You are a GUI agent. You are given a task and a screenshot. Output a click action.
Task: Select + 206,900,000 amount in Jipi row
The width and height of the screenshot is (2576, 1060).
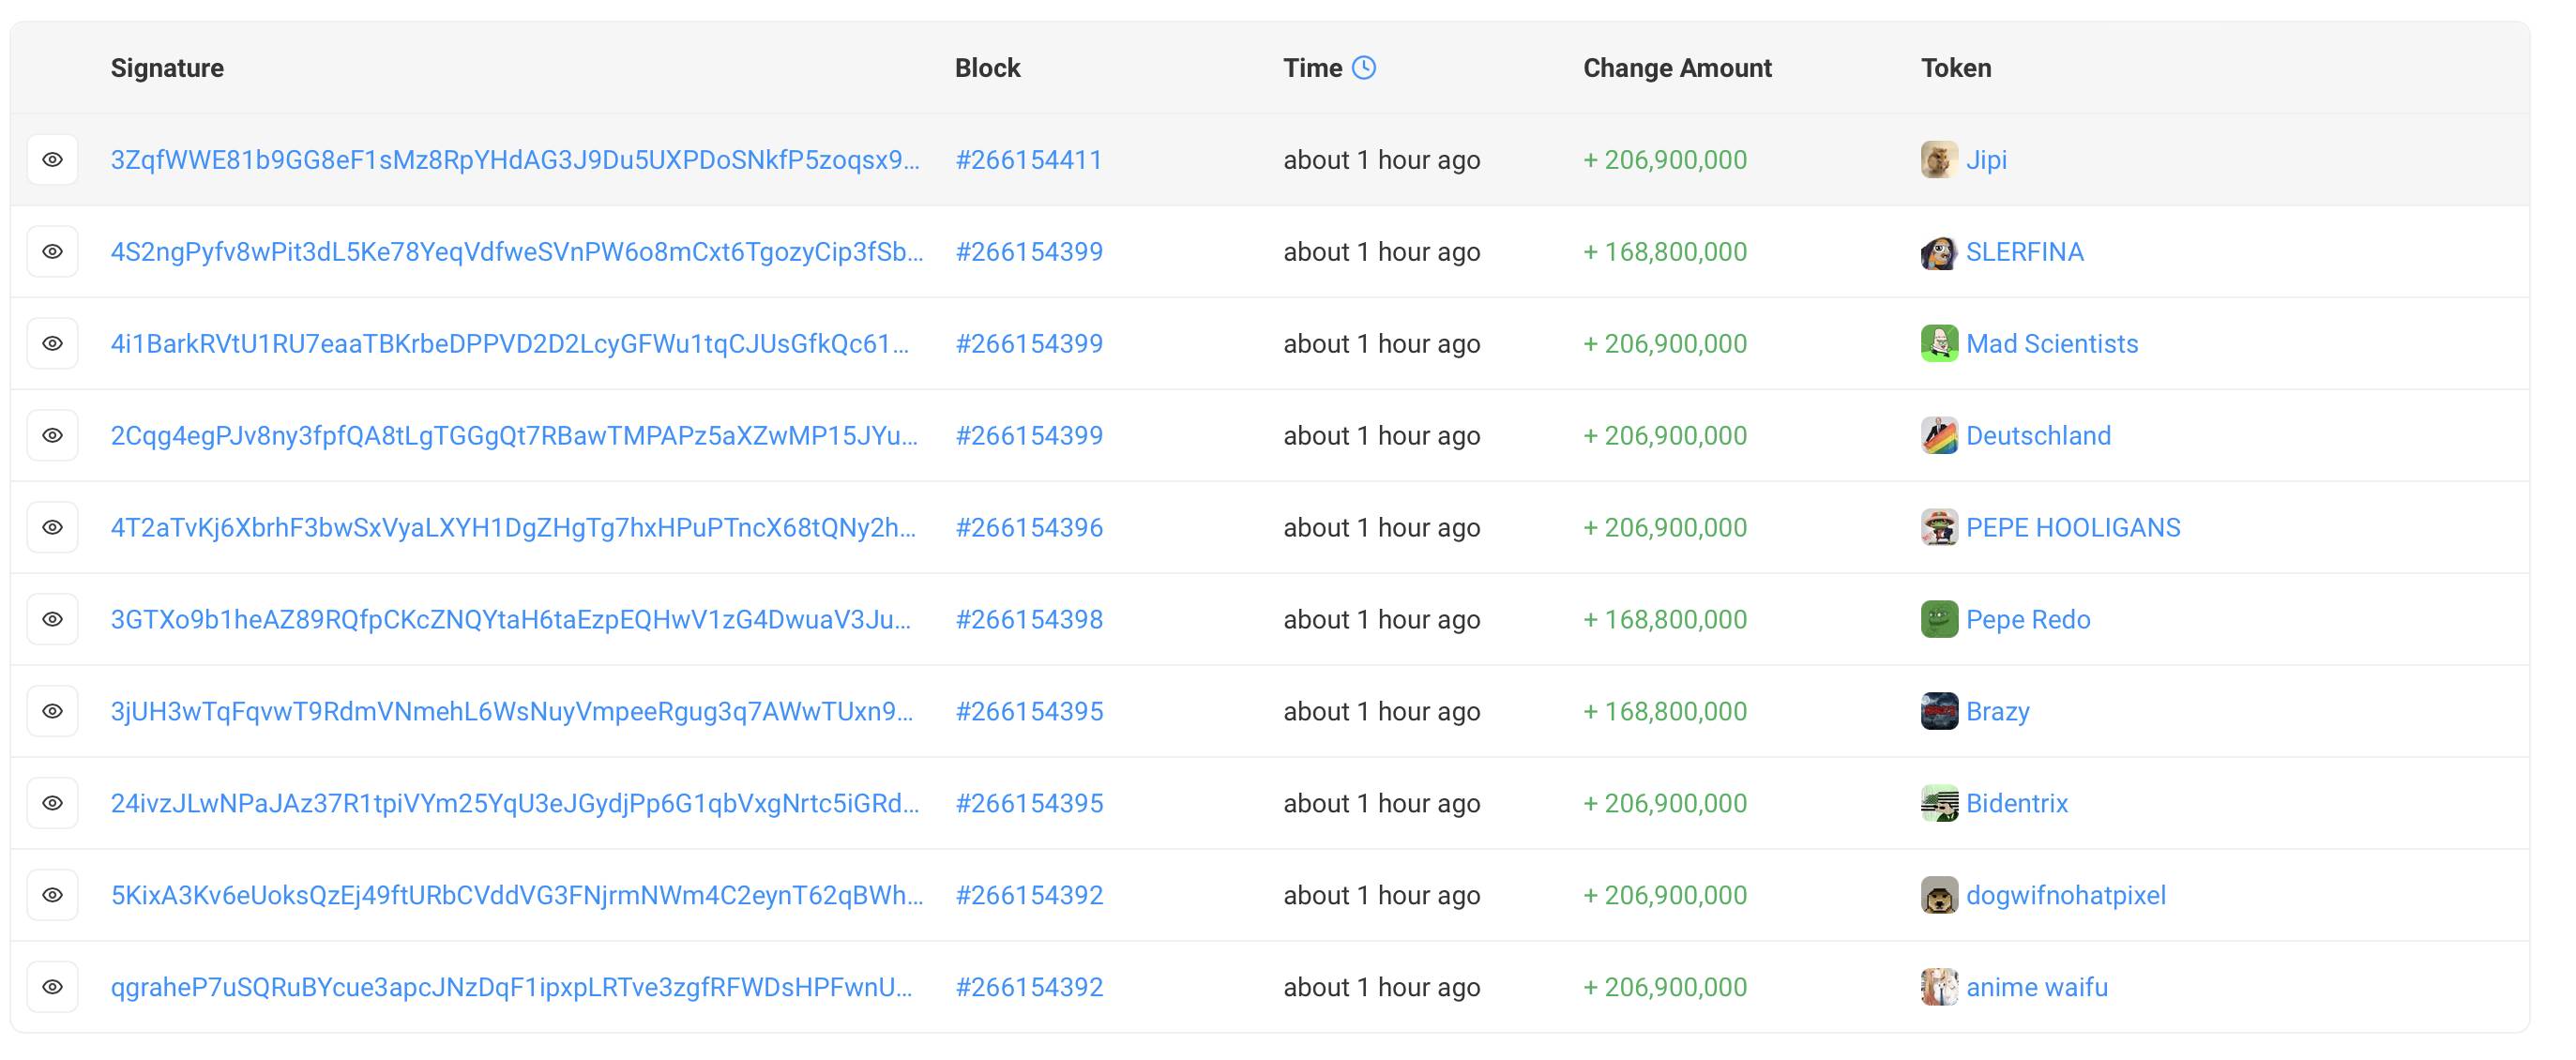click(1665, 160)
